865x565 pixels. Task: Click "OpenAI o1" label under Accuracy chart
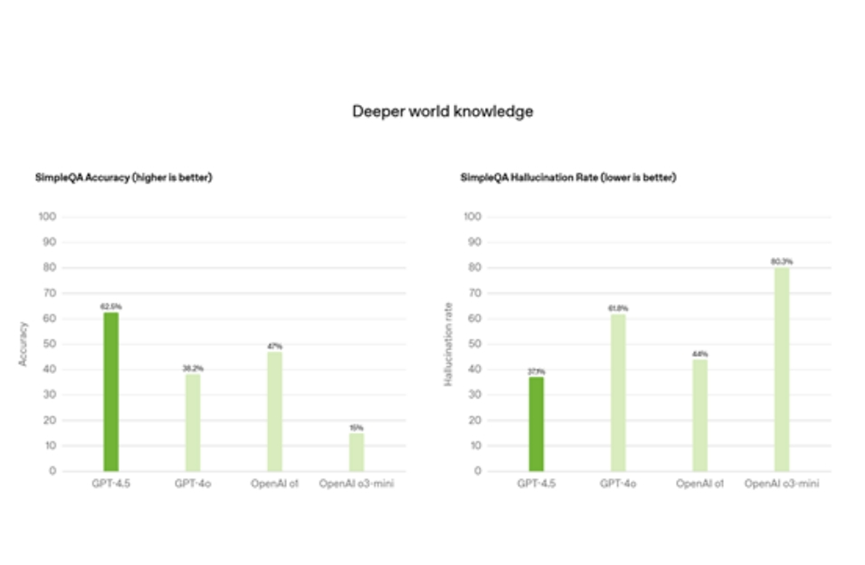pos(275,484)
